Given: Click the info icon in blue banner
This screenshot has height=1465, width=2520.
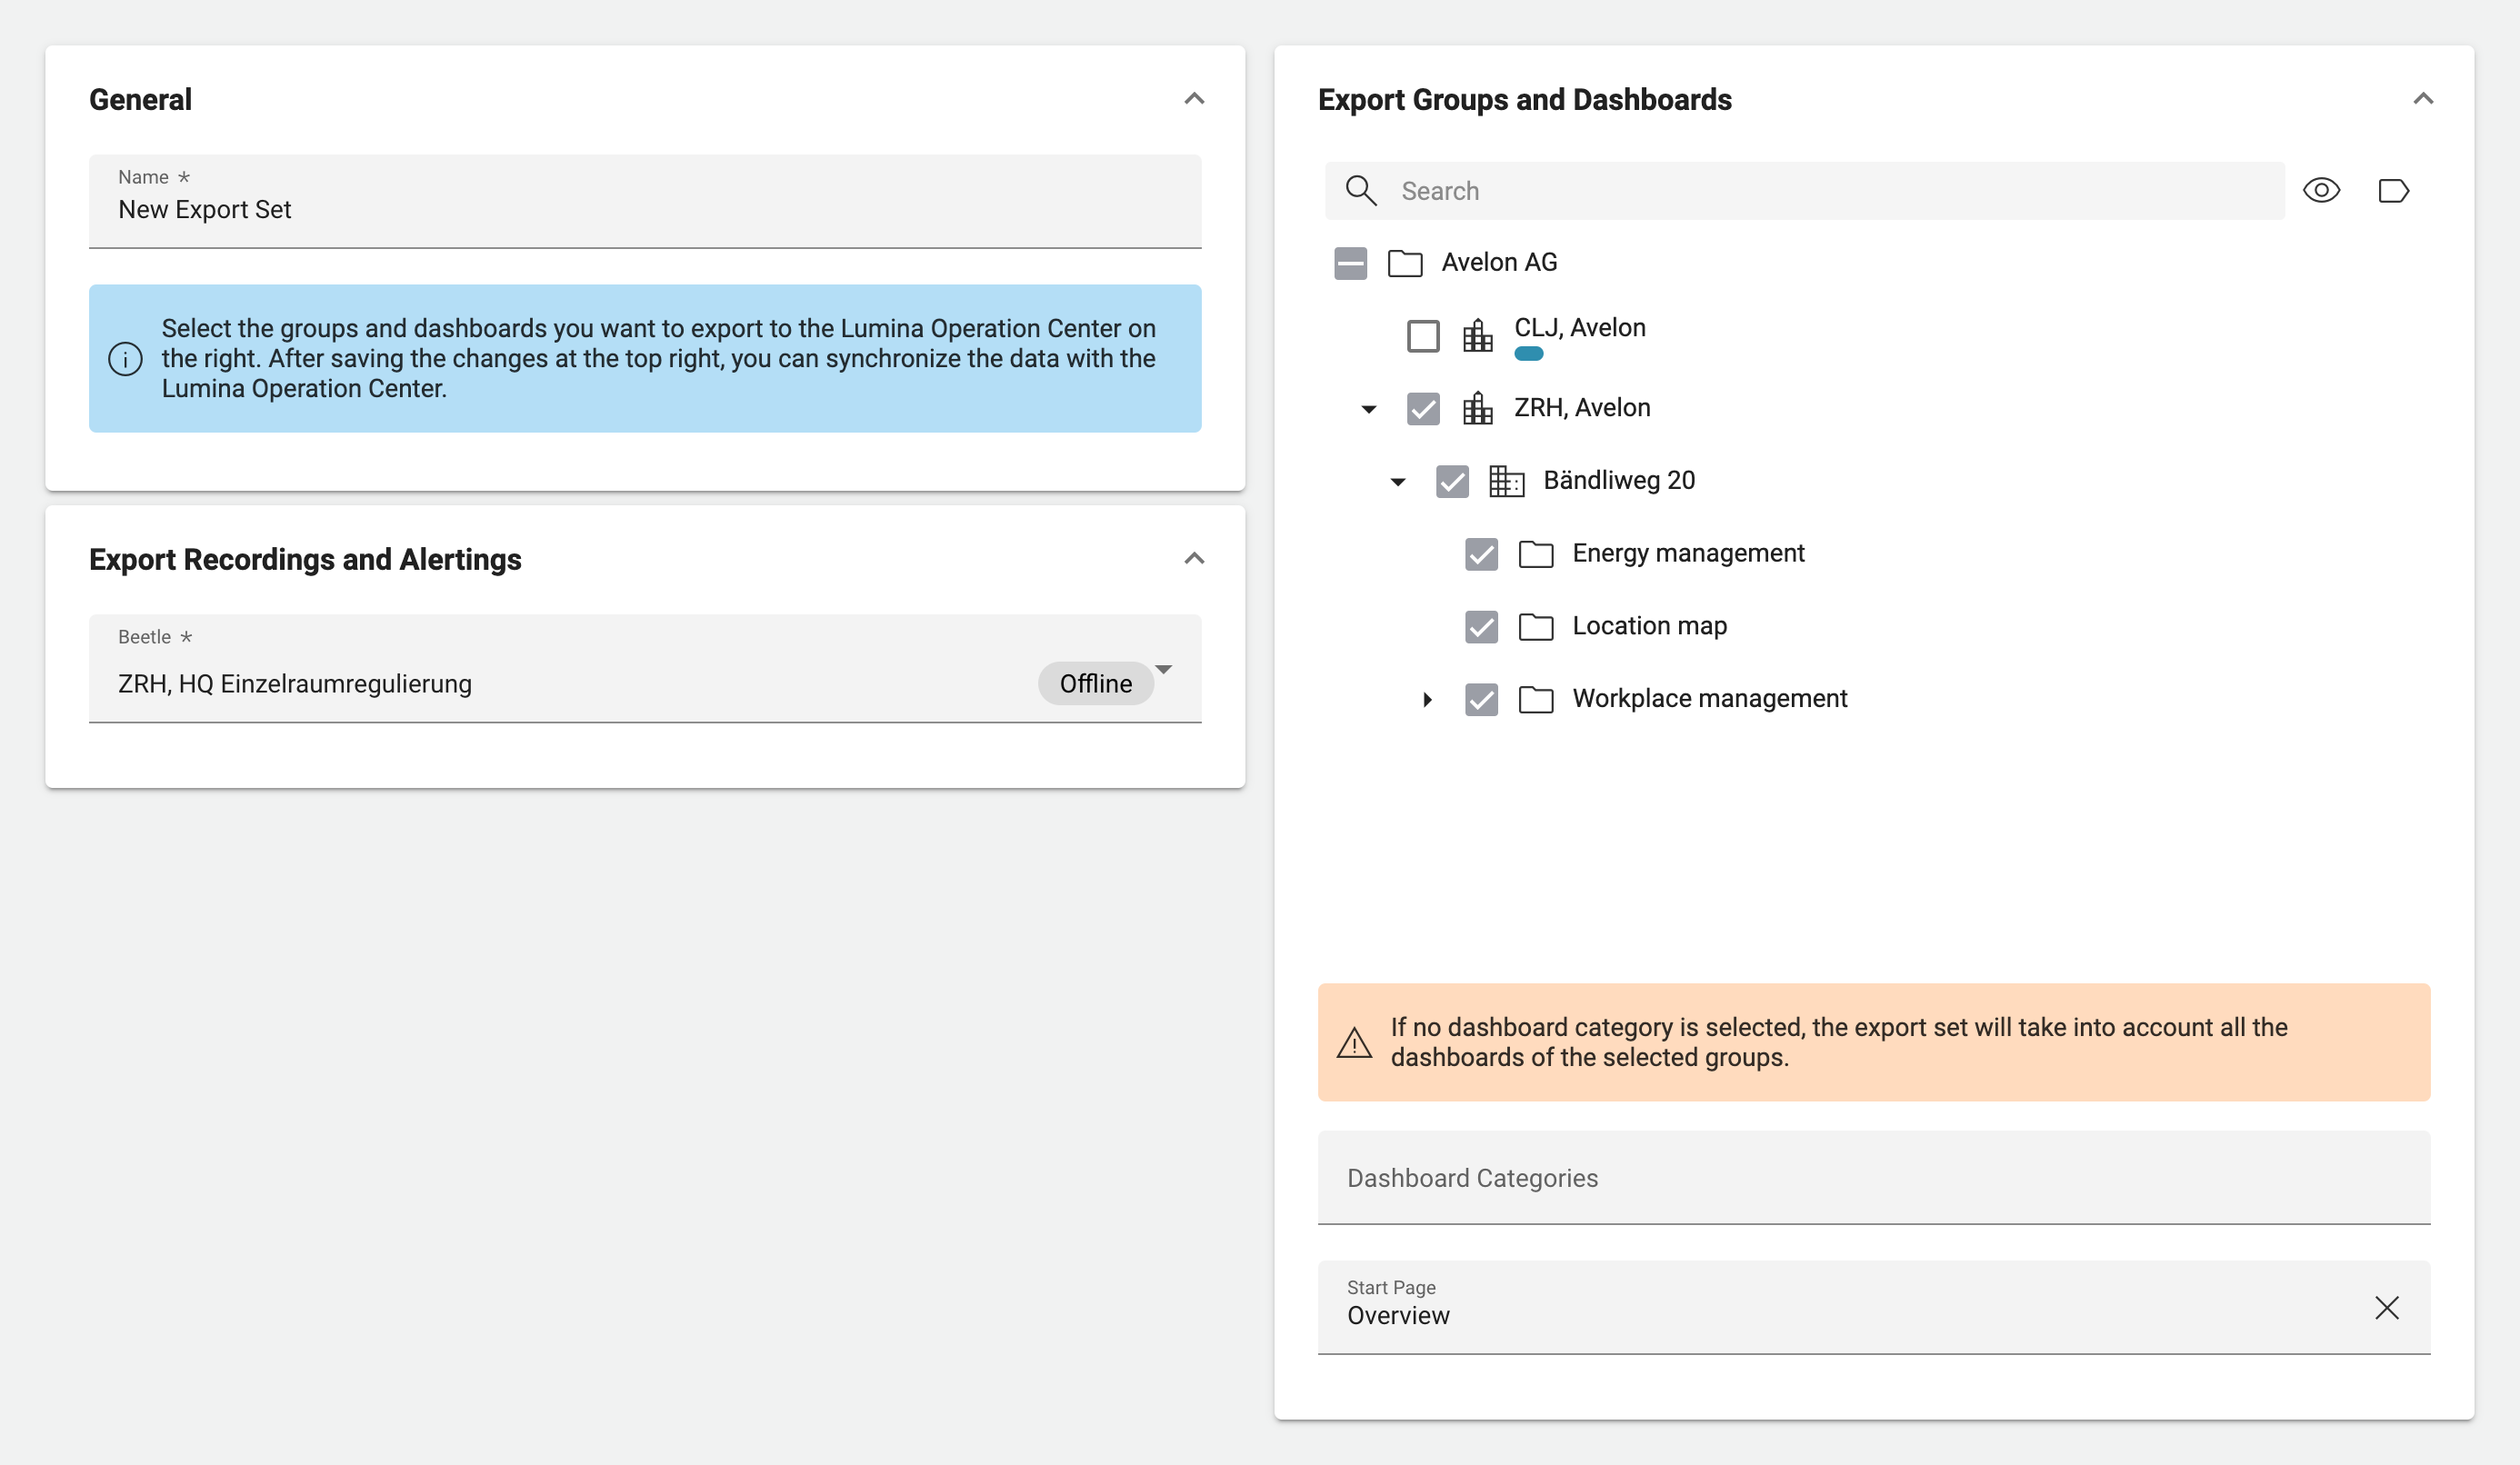Looking at the screenshot, I should pyautogui.click(x=125, y=359).
